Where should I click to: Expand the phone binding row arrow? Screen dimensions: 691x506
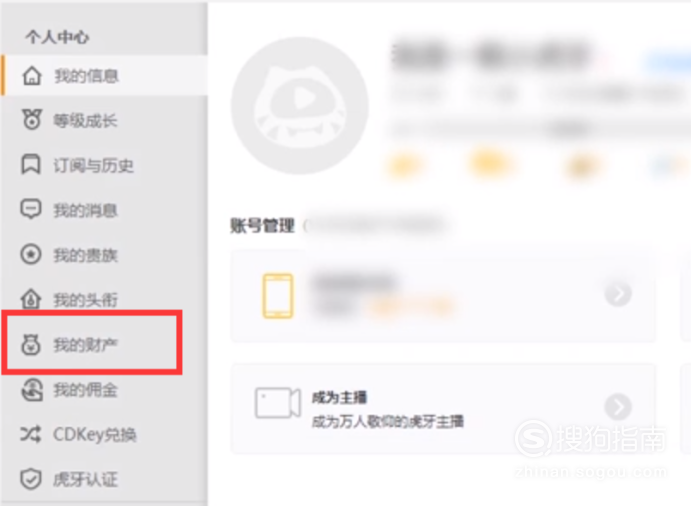618,294
